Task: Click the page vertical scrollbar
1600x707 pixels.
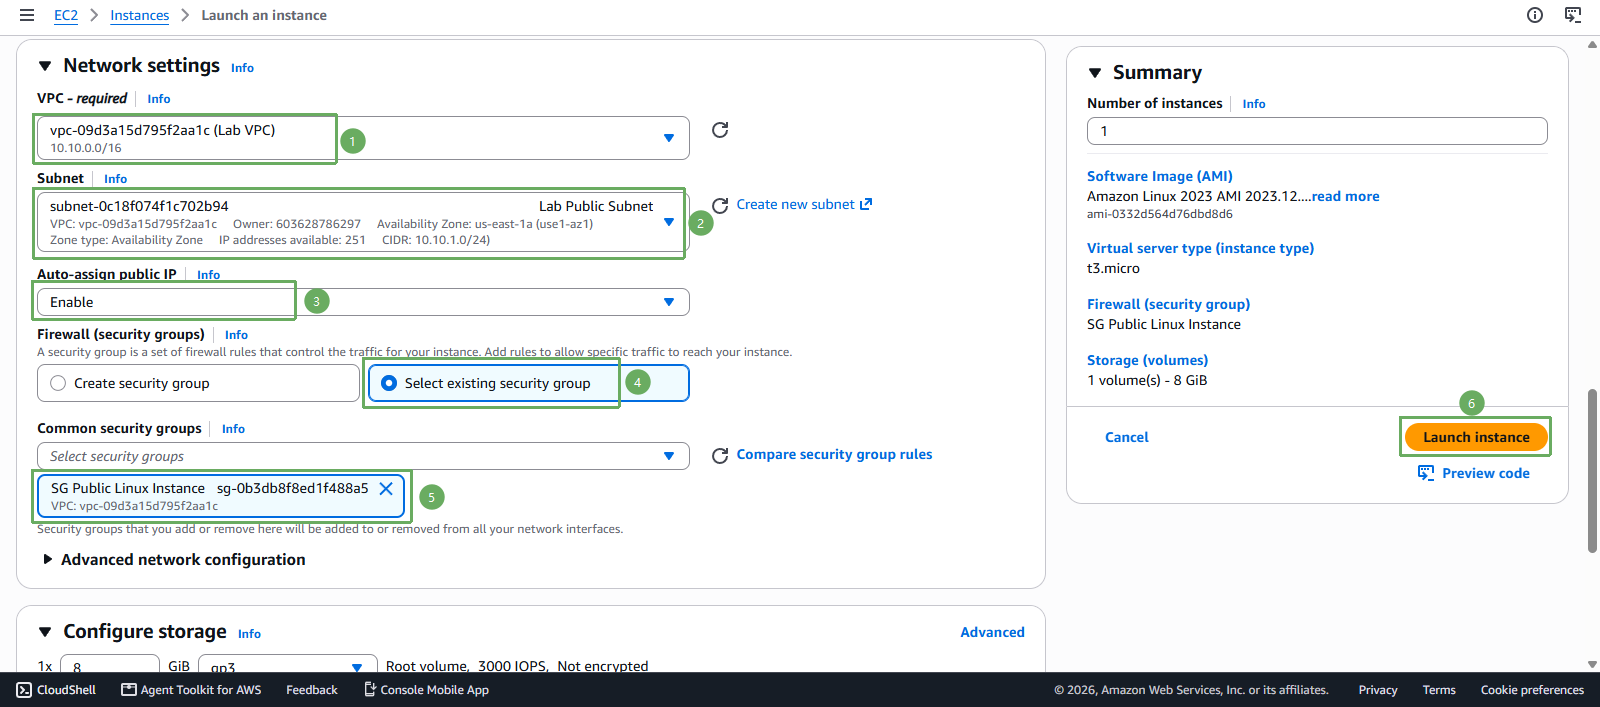Action: [1592, 470]
